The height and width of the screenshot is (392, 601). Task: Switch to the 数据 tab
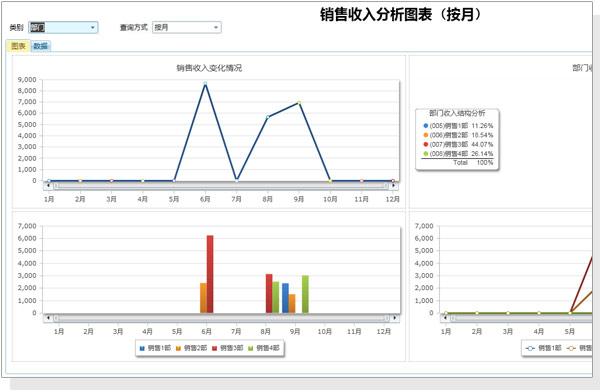[x=40, y=46]
